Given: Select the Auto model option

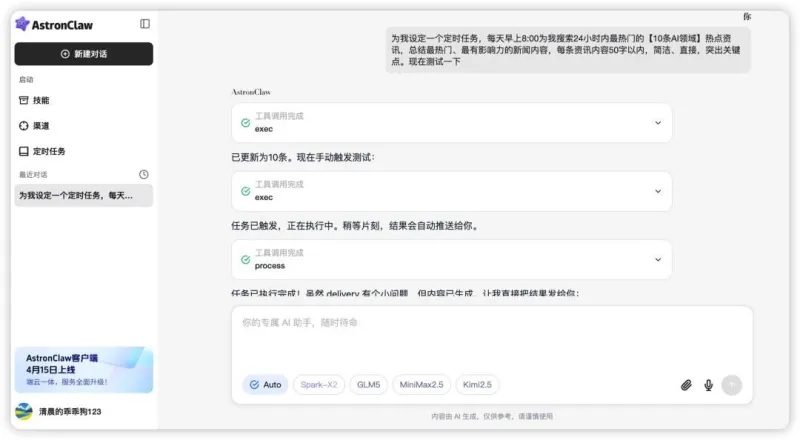Looking at the screenshot, I should coord(265,385).
